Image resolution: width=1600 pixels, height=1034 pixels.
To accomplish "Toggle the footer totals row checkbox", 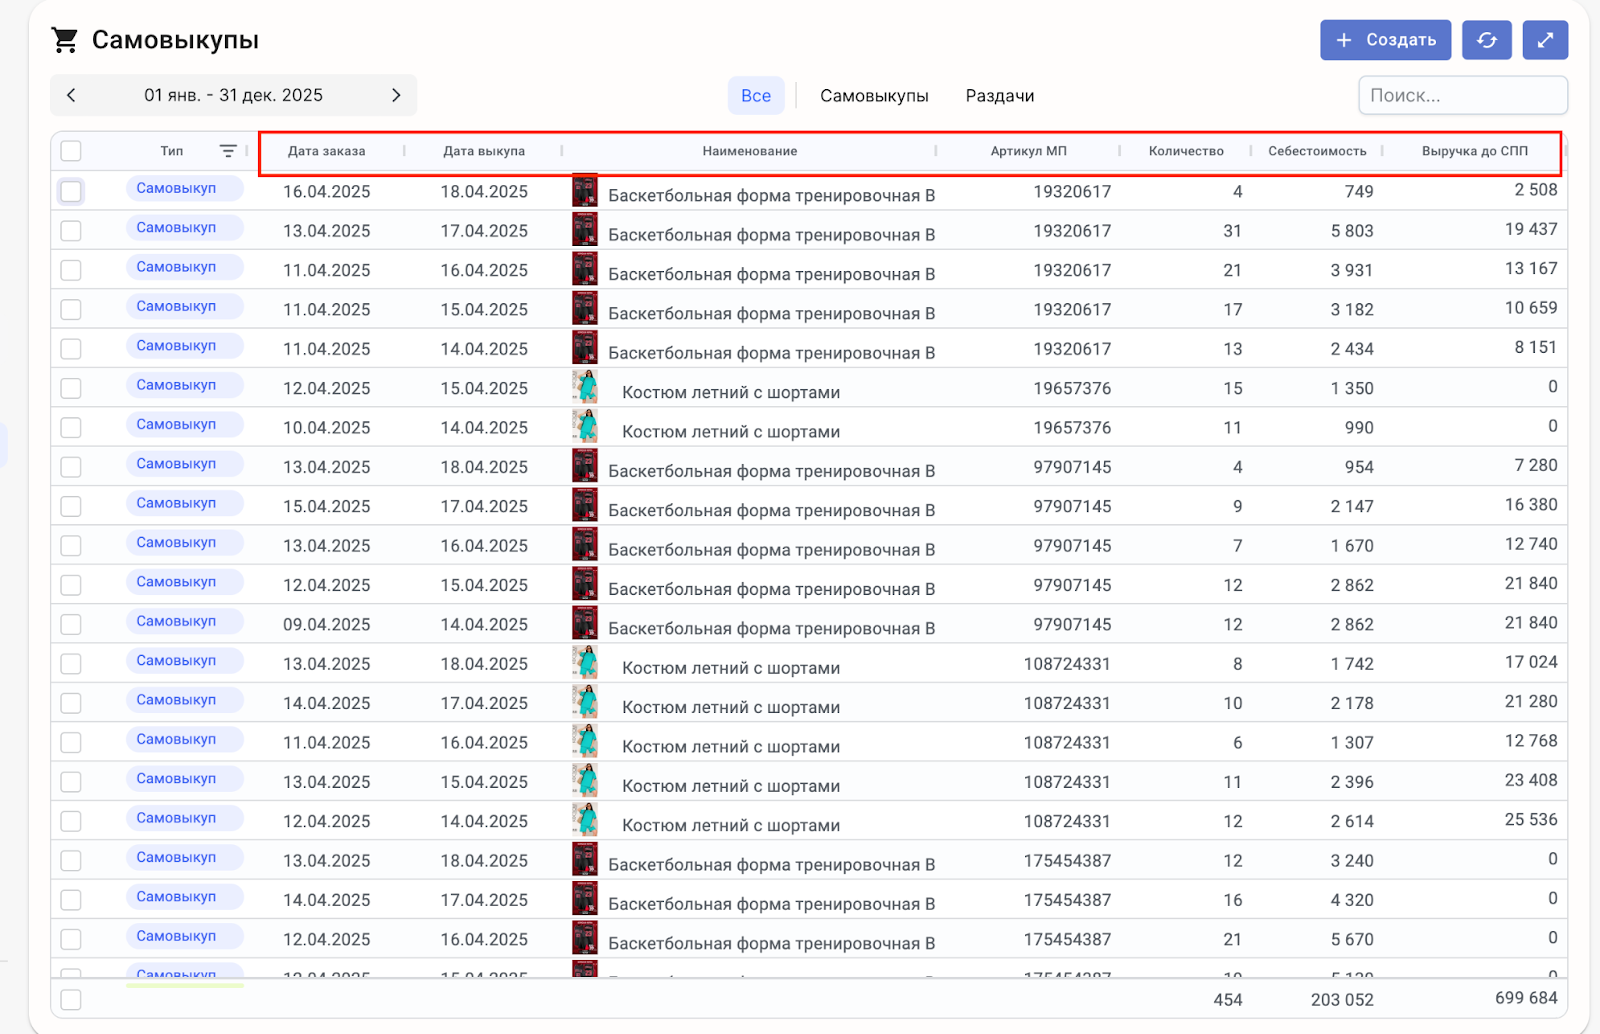I will (x=71, y=999).
